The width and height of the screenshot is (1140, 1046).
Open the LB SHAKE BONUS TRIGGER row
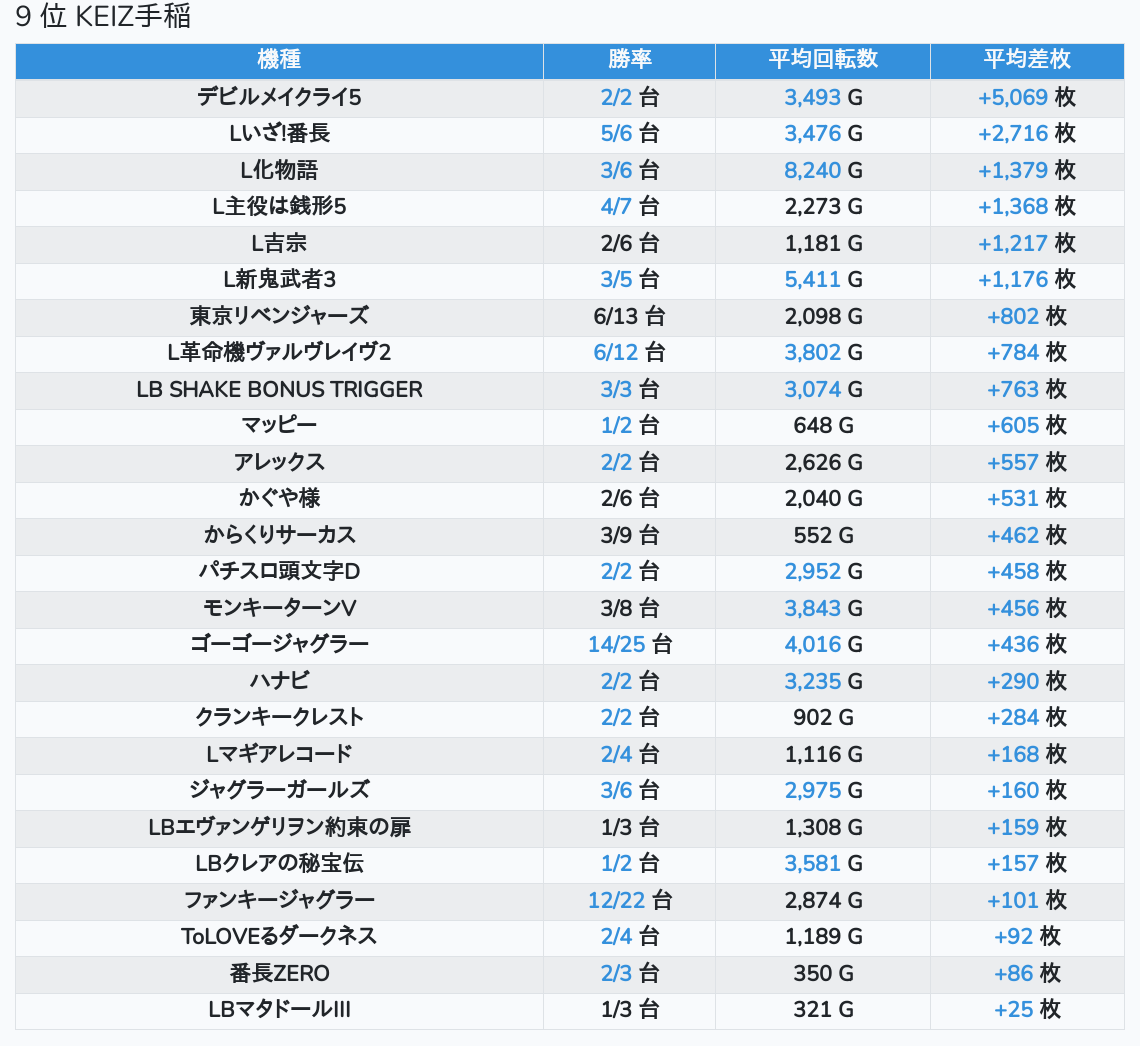pos(279,389)
